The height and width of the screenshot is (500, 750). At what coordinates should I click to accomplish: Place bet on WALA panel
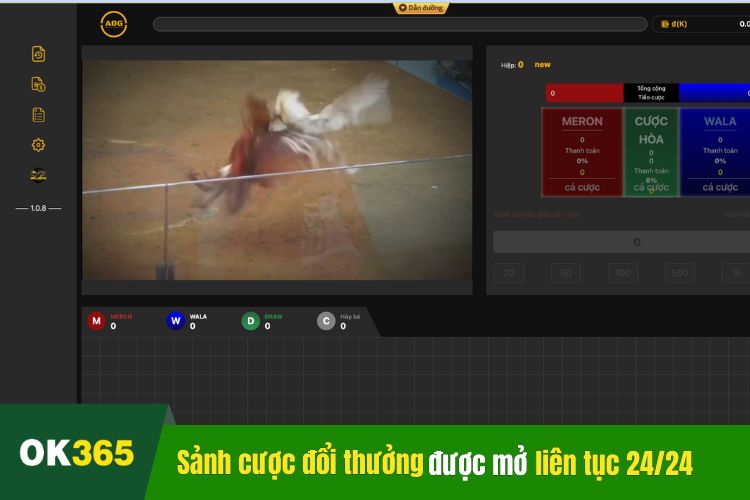(716, 152)
